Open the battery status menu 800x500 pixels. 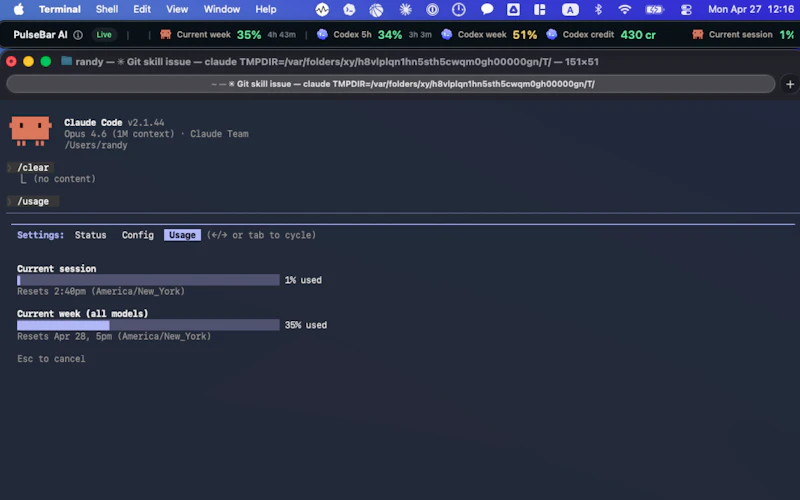coord(654,9)
